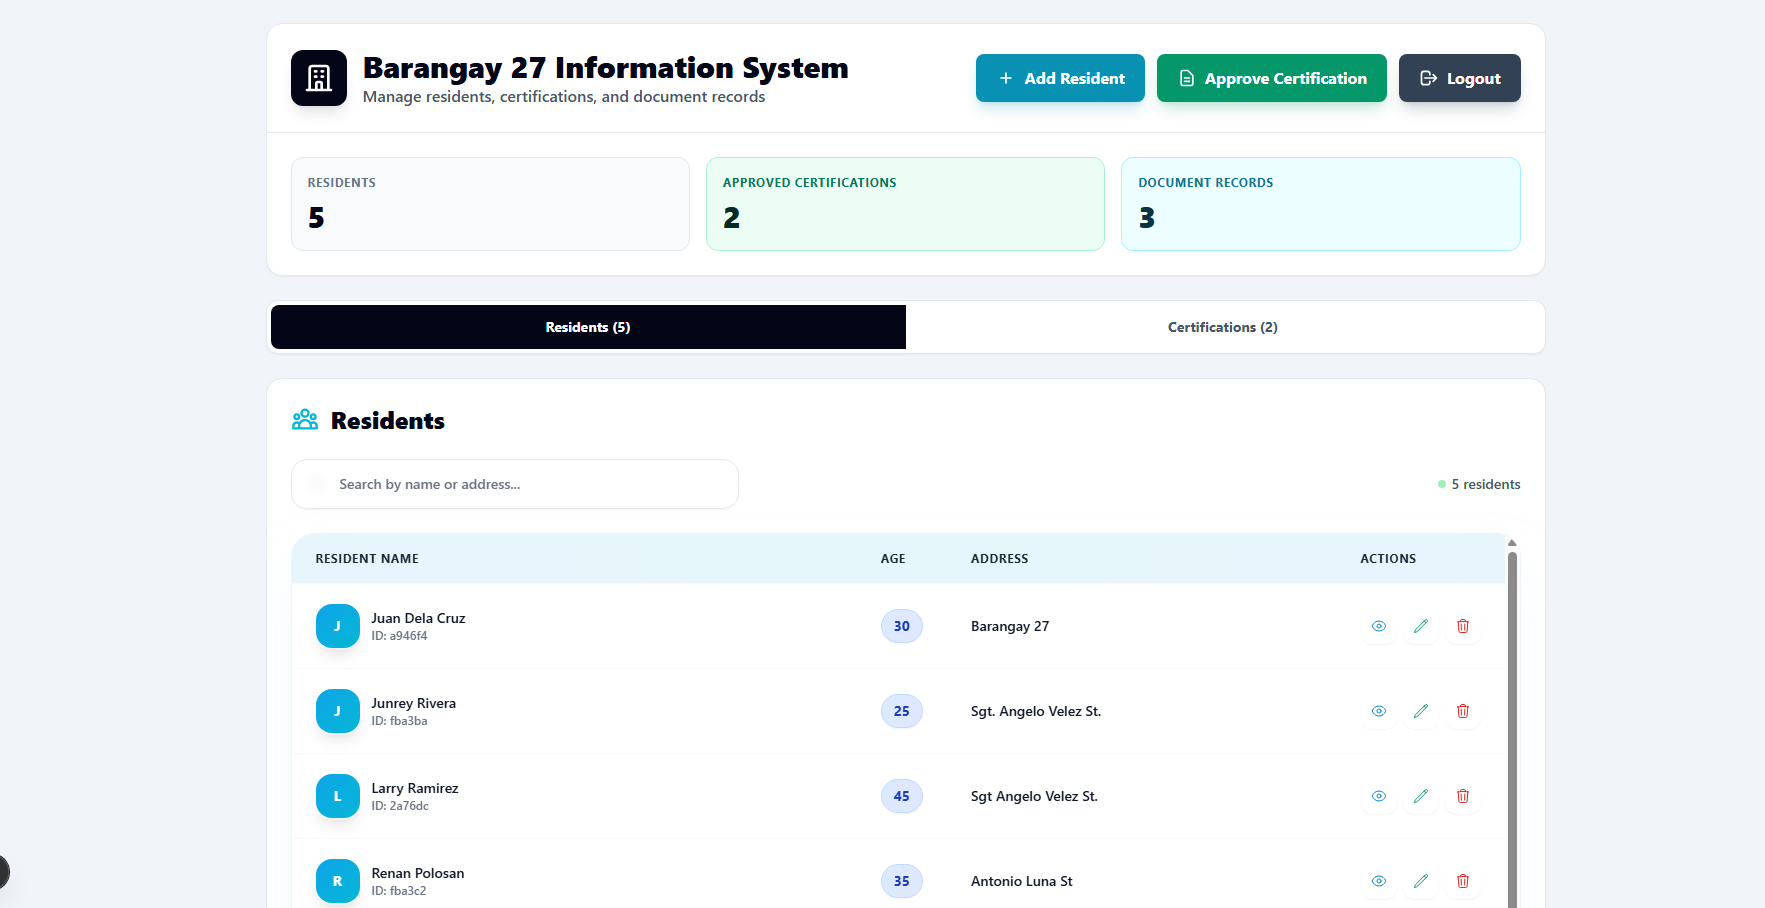Viewport: 1765px width, 908px height.
Task: Click Junrey Rivera's J avatar
Action: click(338, 711)
